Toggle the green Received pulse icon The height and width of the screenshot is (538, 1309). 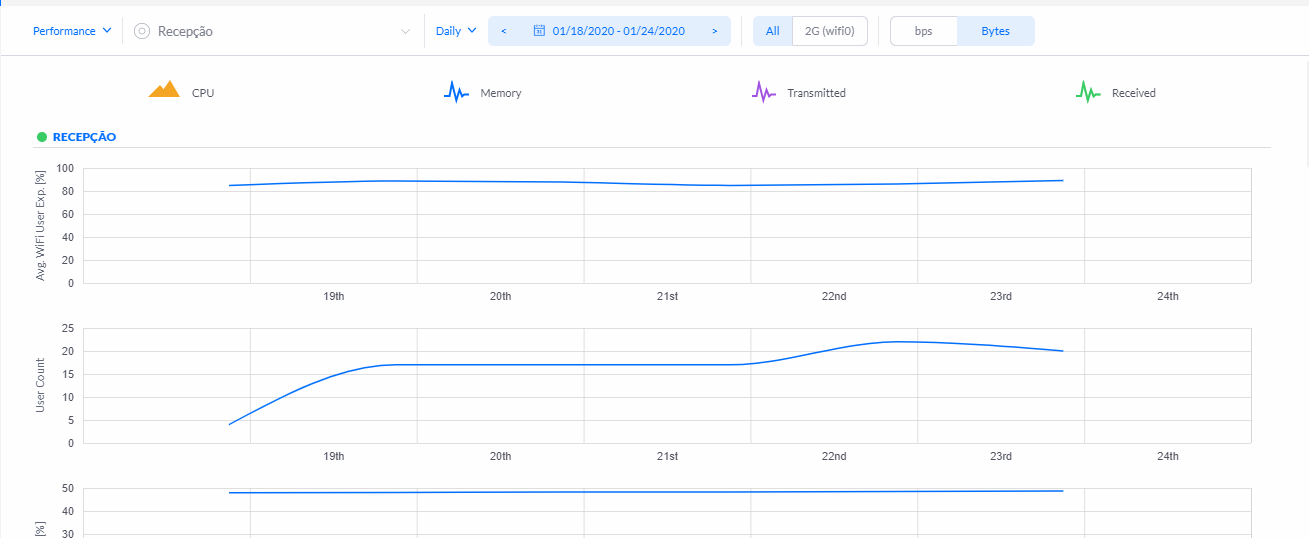tap(1088, 92)
